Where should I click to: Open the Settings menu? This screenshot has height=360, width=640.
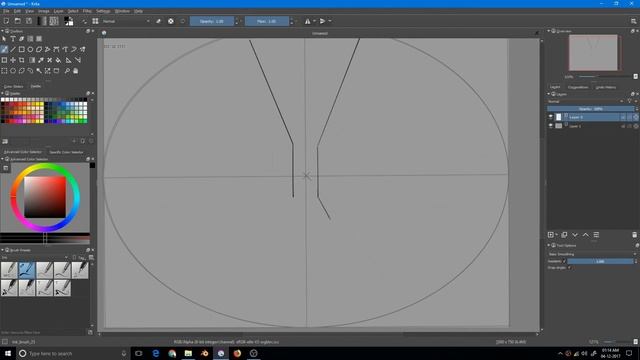pyautogui.click(x=103, y=11)
